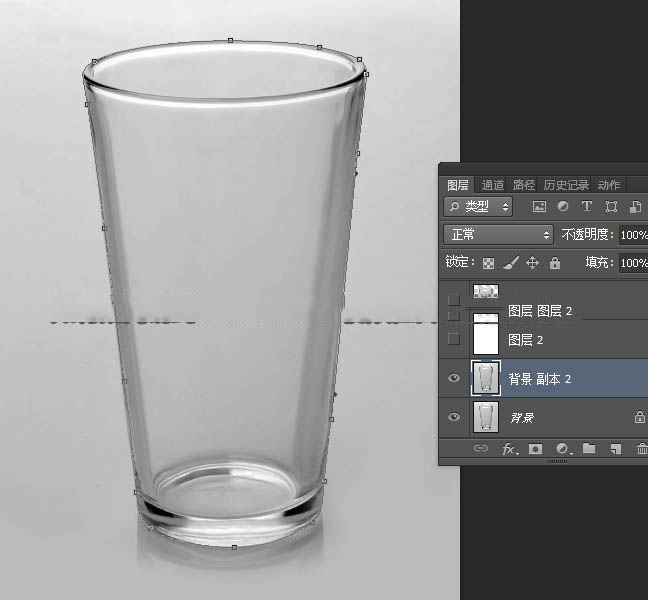Show the 图层 2 layer visibility box
Image resolution: width=648 pixels, height=600 pixels.
point(454,339)
